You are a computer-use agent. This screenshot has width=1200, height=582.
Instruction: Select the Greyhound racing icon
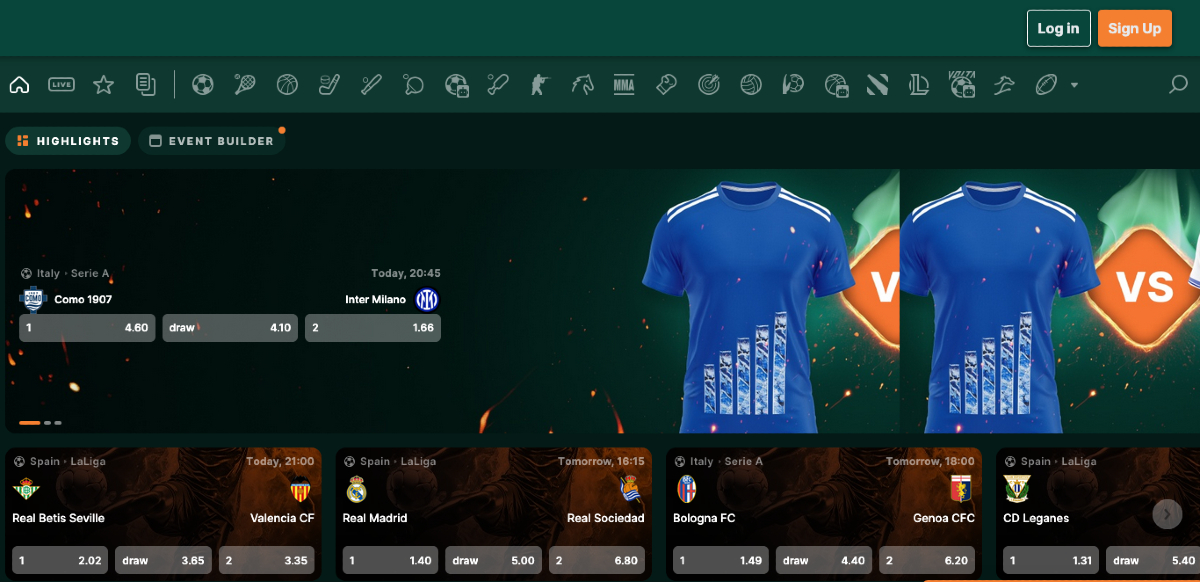click(x=1004, y=85)
